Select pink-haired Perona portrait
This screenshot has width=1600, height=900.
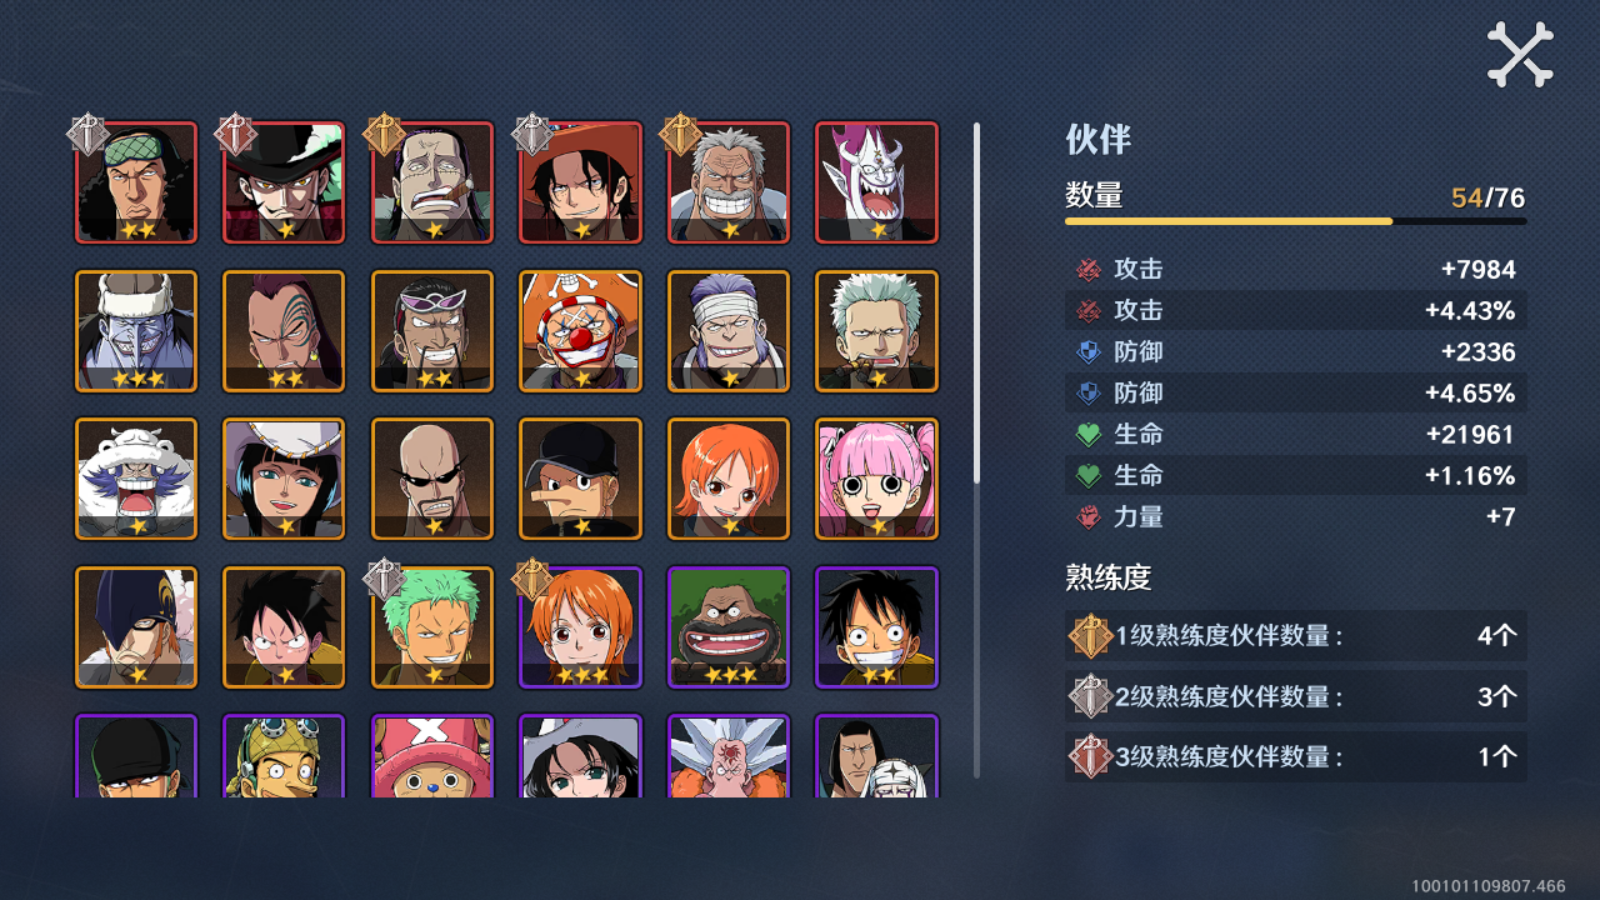pyautogui.click(x=876, y=479)
